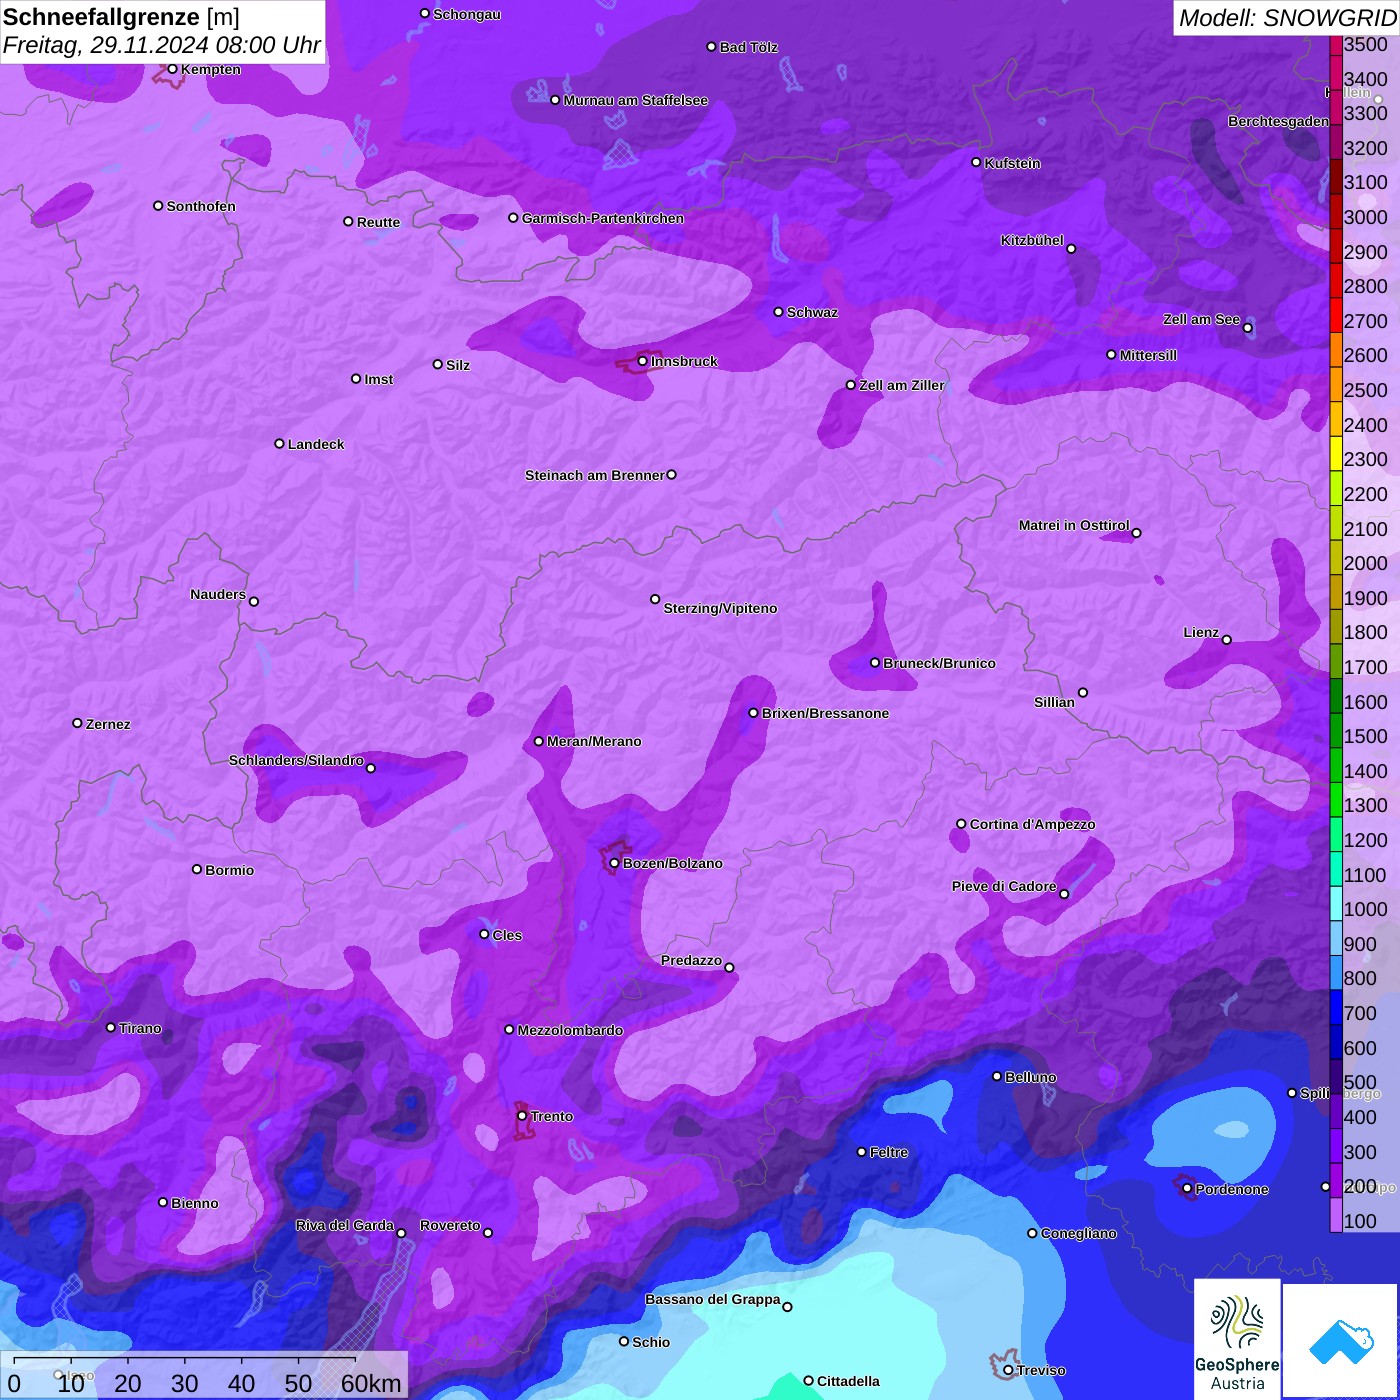Select the Zernez city marker dot
1400x1400 pixels.
[x=77, y=723]
